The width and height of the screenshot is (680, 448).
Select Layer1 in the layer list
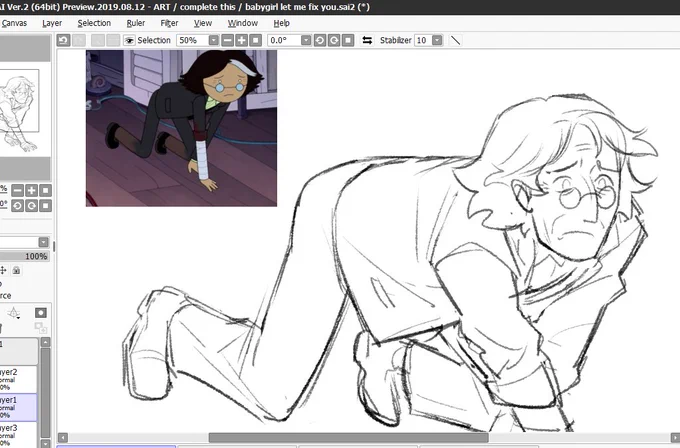19,407
